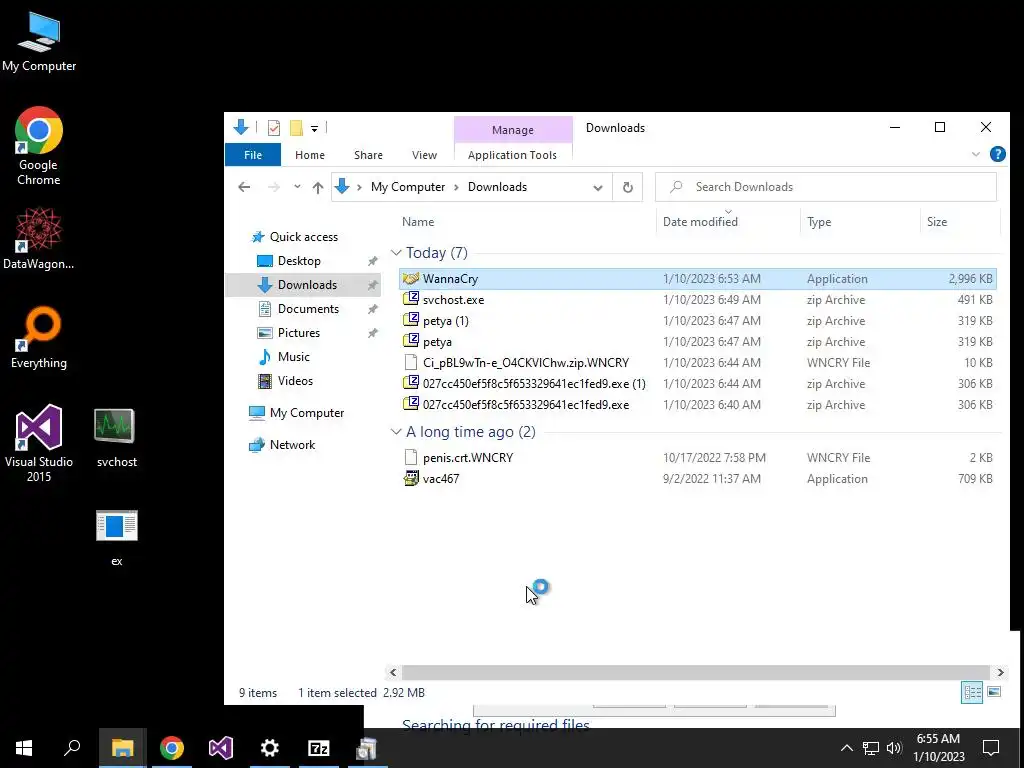Open the DataWagon desktop shortcut

39,238
